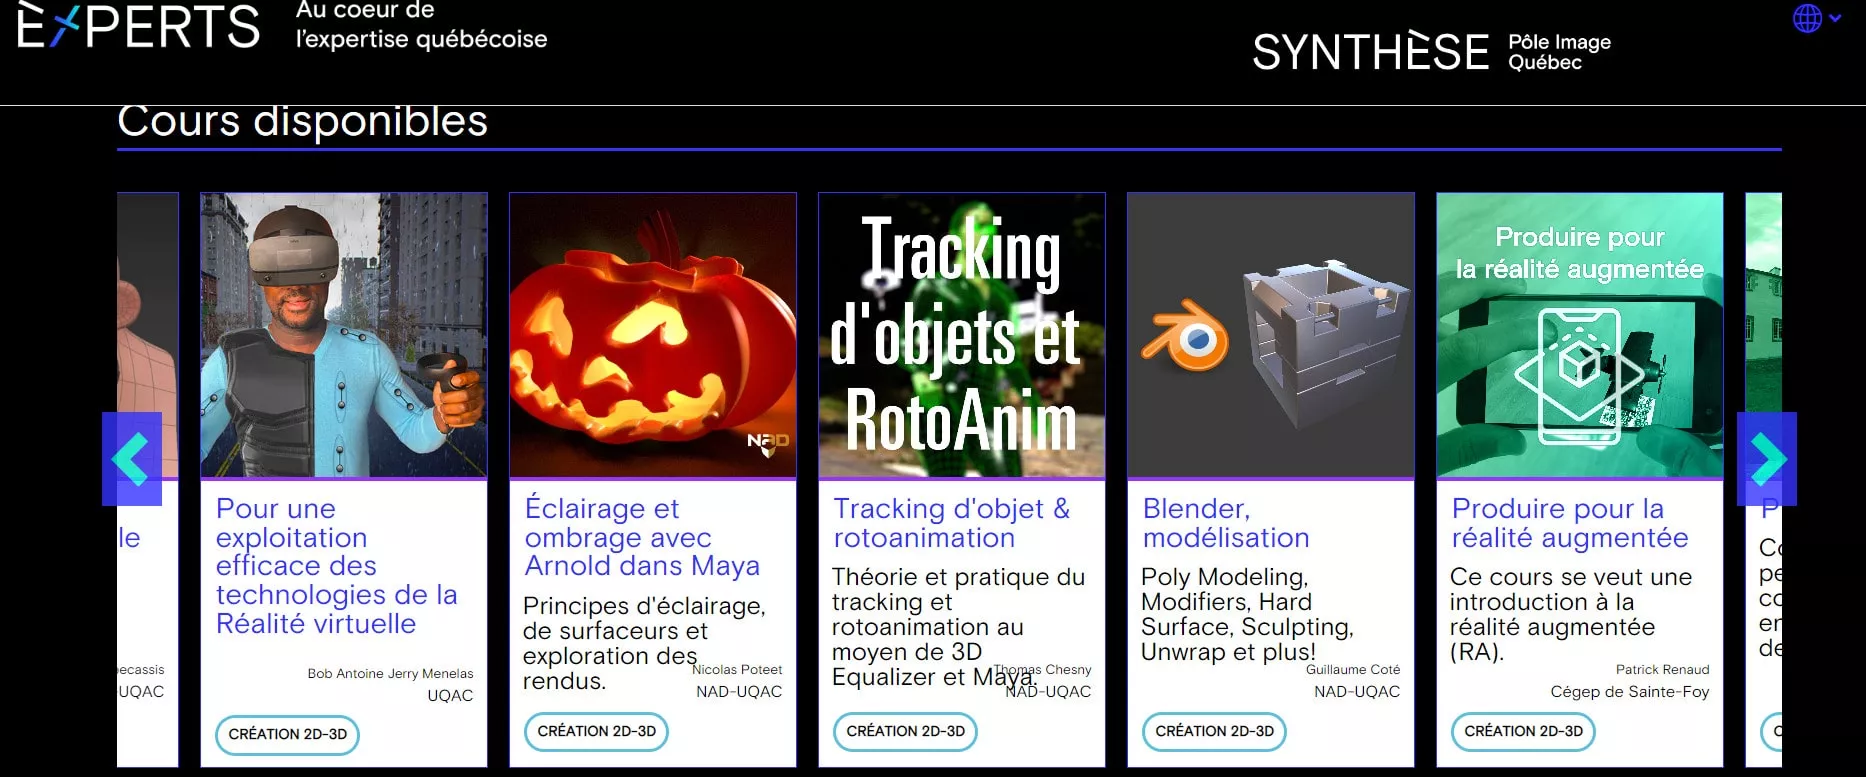Click 'NAD-UQAC' under Nicolas Poteet
This screenshot has height=777, width=1866.
739,692
